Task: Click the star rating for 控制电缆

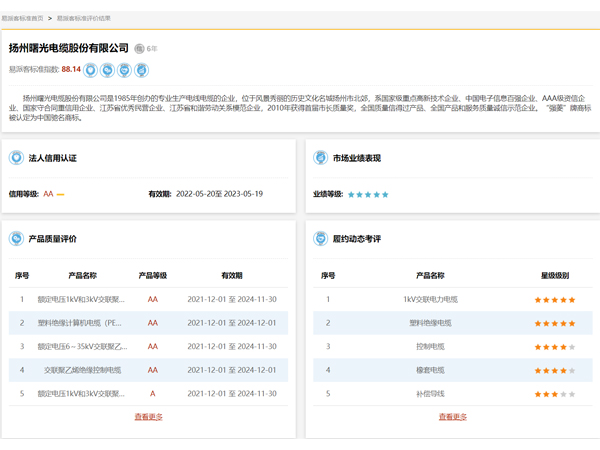Action: click(555, 347)
